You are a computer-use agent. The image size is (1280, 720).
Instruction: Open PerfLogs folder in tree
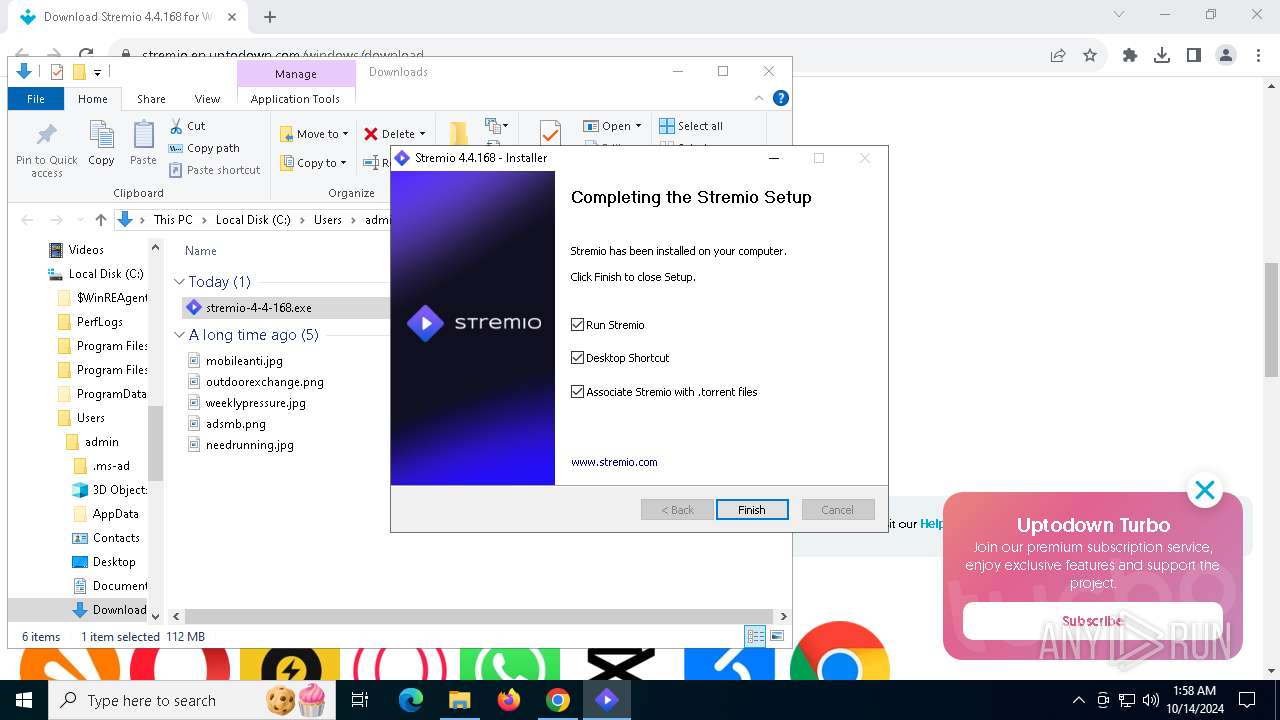100,322
